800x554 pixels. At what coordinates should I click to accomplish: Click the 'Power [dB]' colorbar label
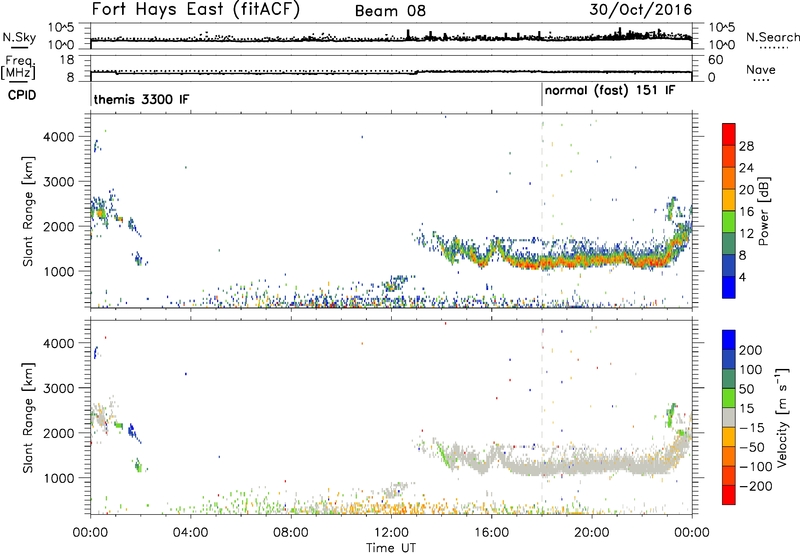pyautogui.click(x=763, y=211)
